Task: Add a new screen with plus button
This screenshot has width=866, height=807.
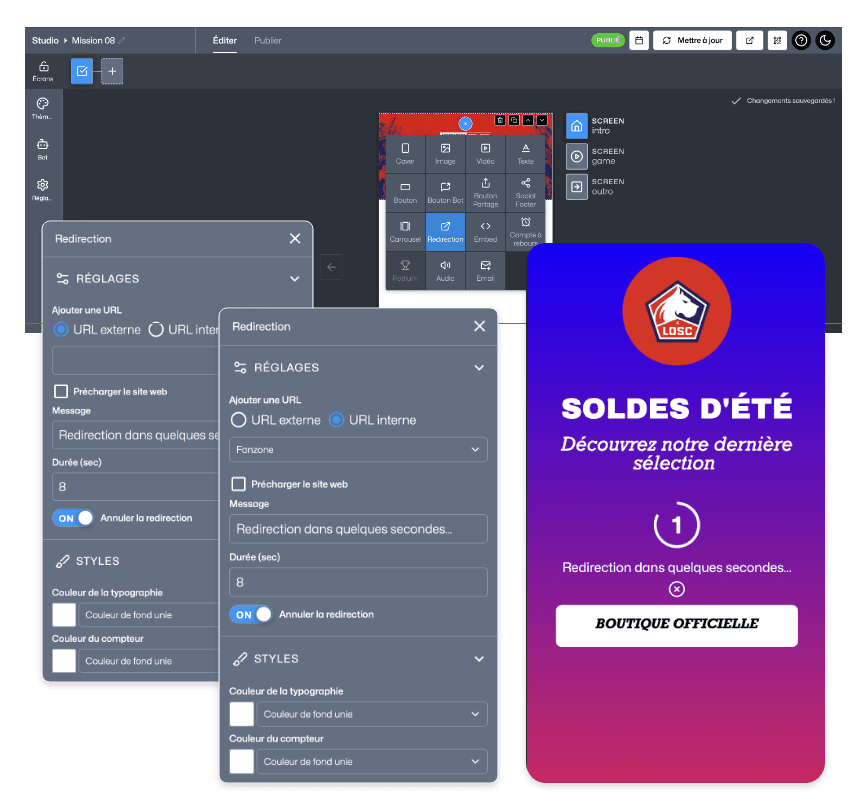Action: click(112, 71)
